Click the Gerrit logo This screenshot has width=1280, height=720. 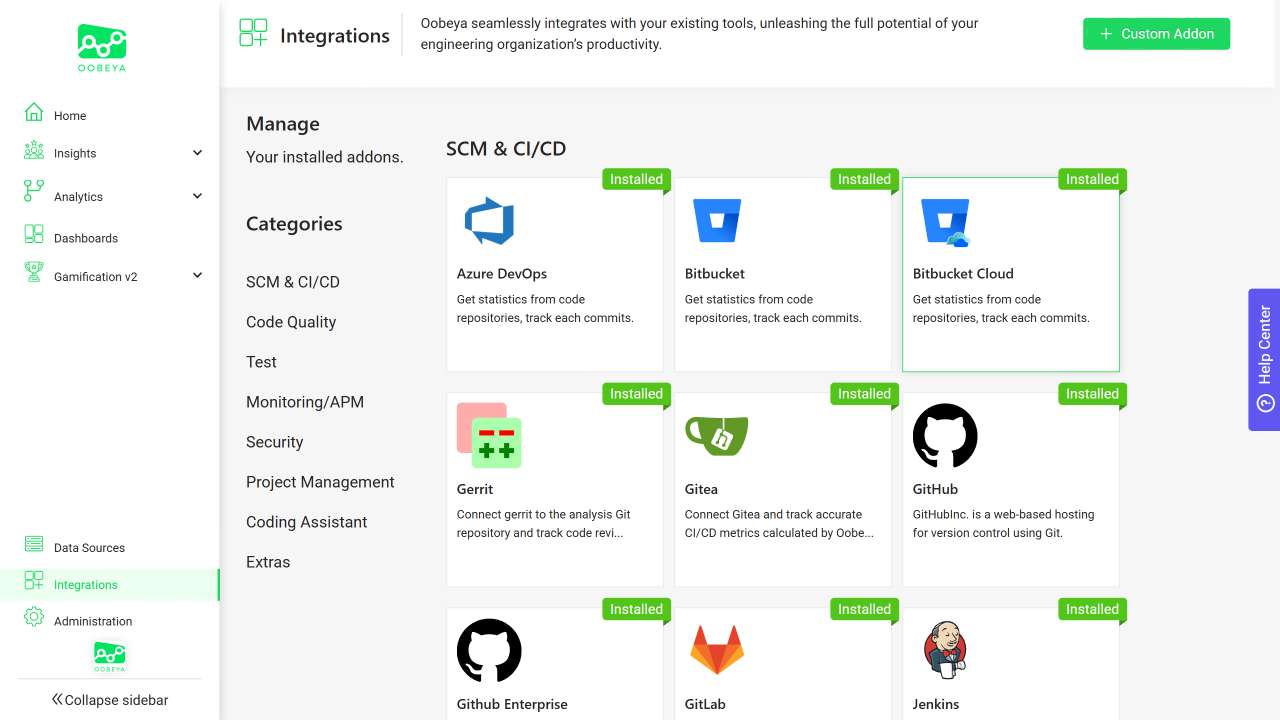489,436
